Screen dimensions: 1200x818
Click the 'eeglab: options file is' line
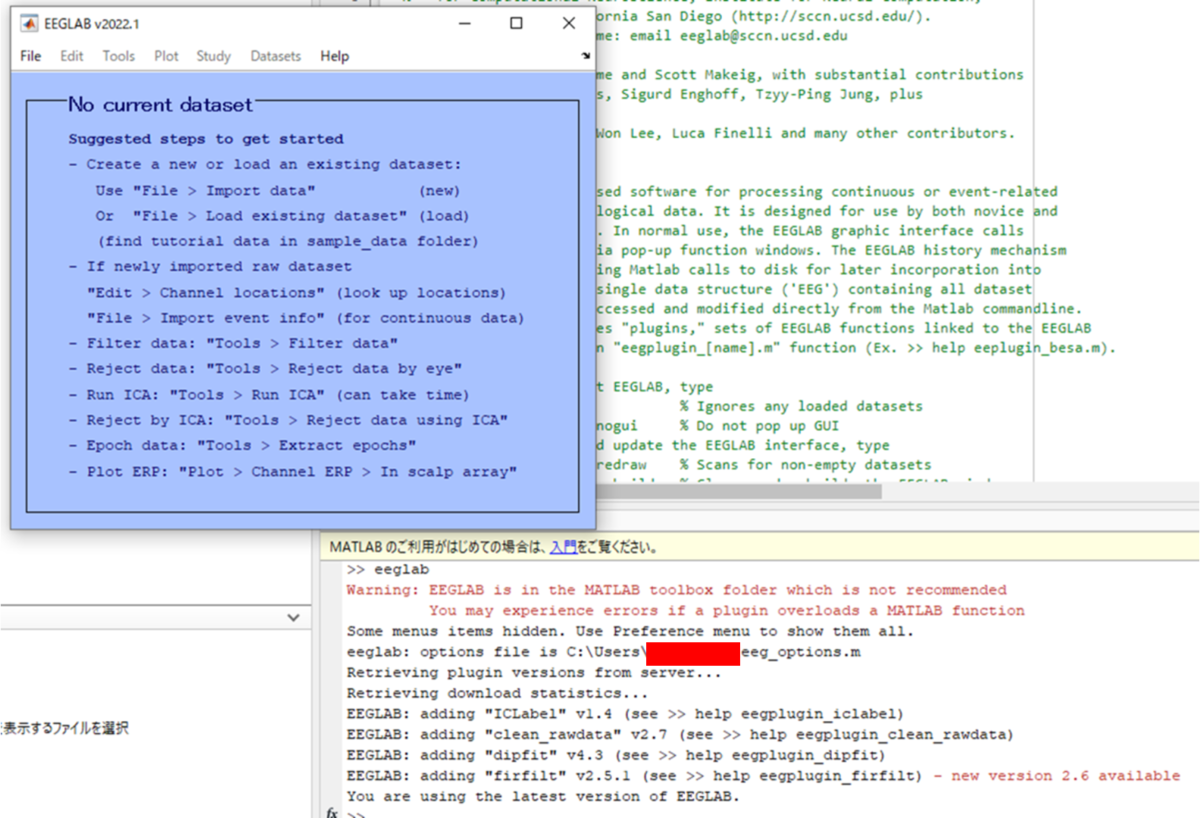(604, 652)
